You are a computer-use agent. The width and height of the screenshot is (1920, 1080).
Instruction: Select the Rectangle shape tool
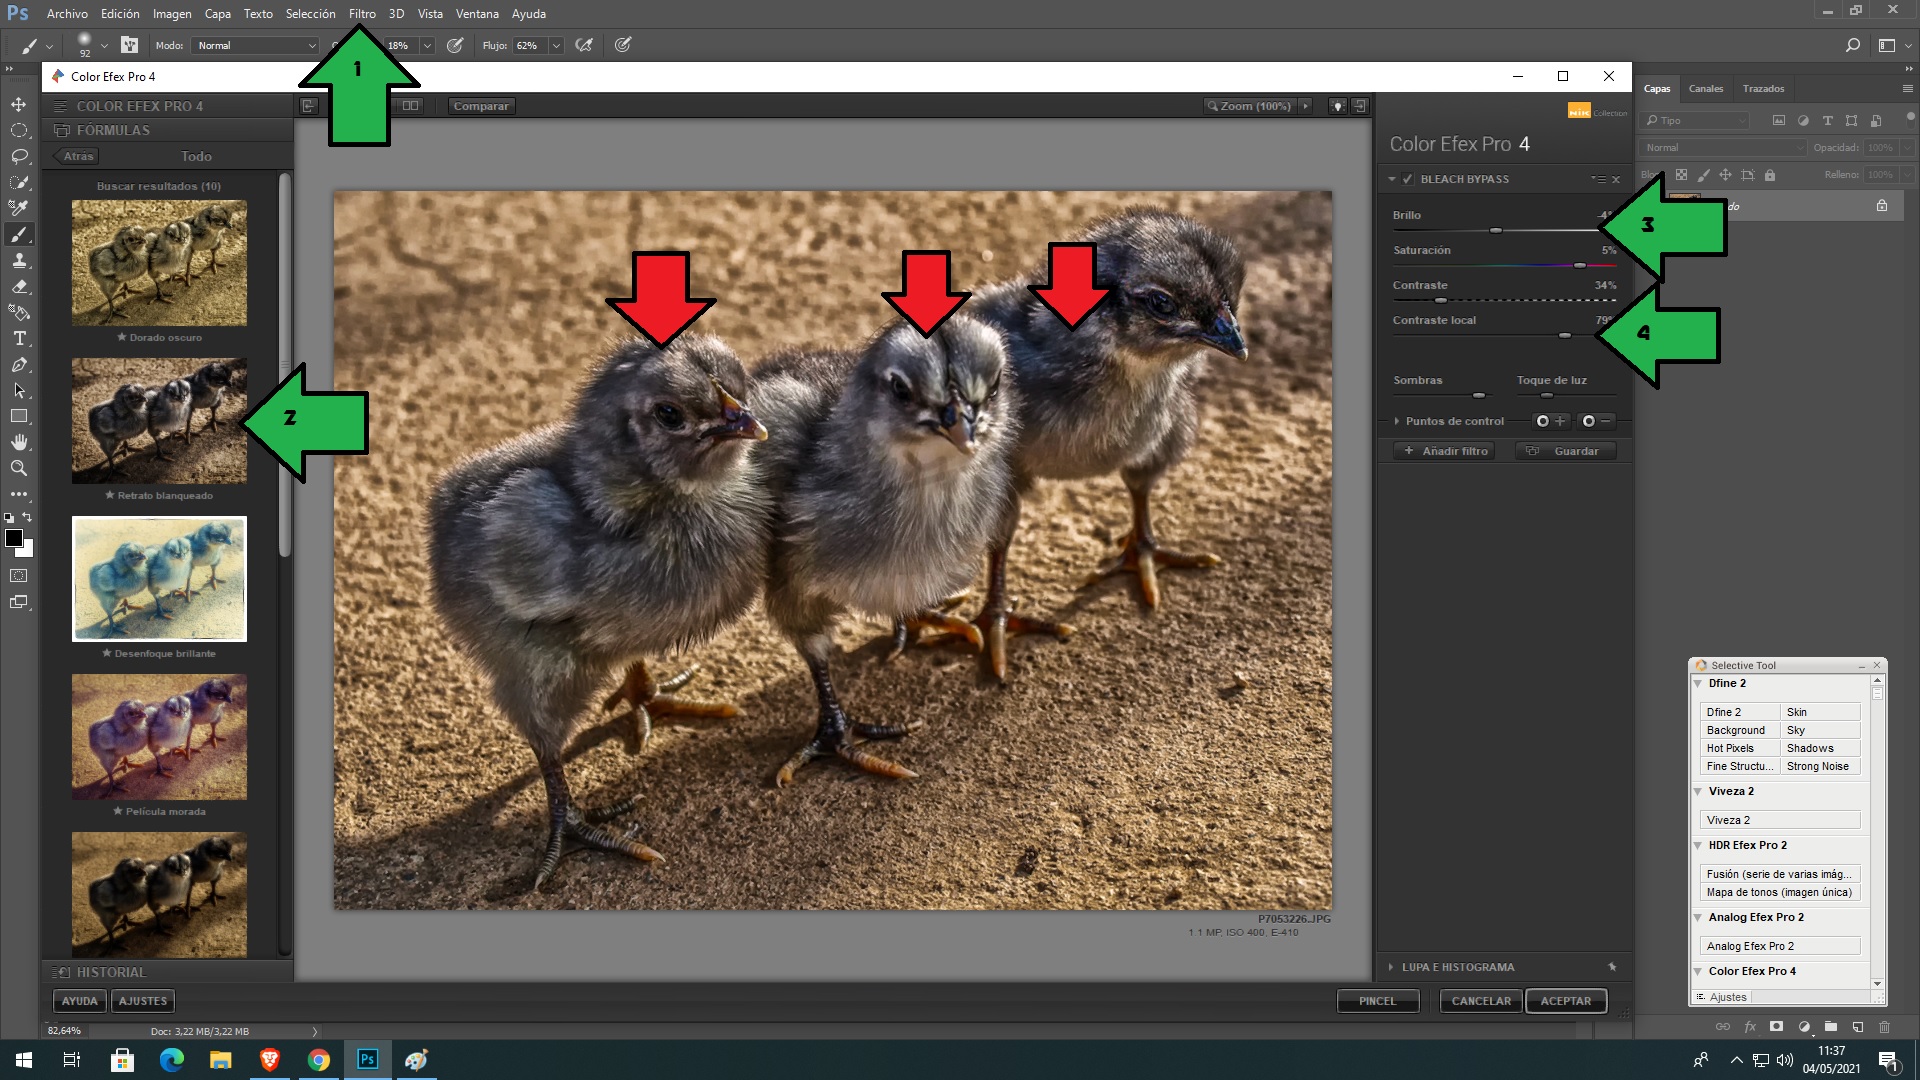tap(19, 416)
